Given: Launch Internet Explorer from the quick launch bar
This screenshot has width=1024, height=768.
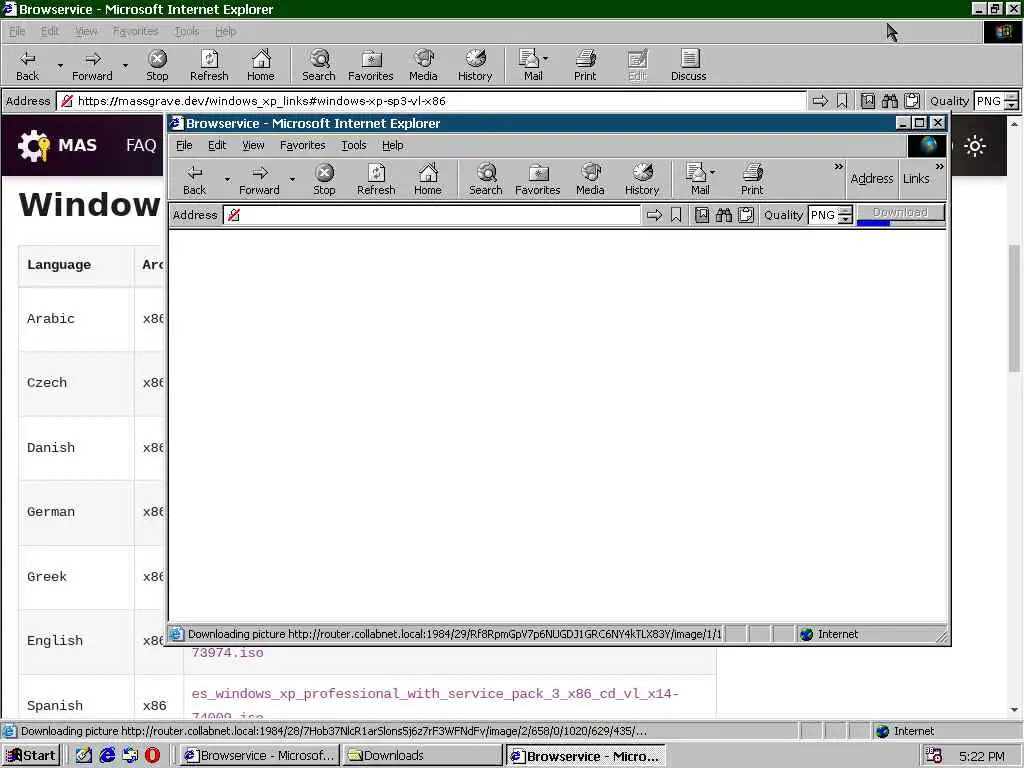Looking at the screenshot, I should point(107,756).
